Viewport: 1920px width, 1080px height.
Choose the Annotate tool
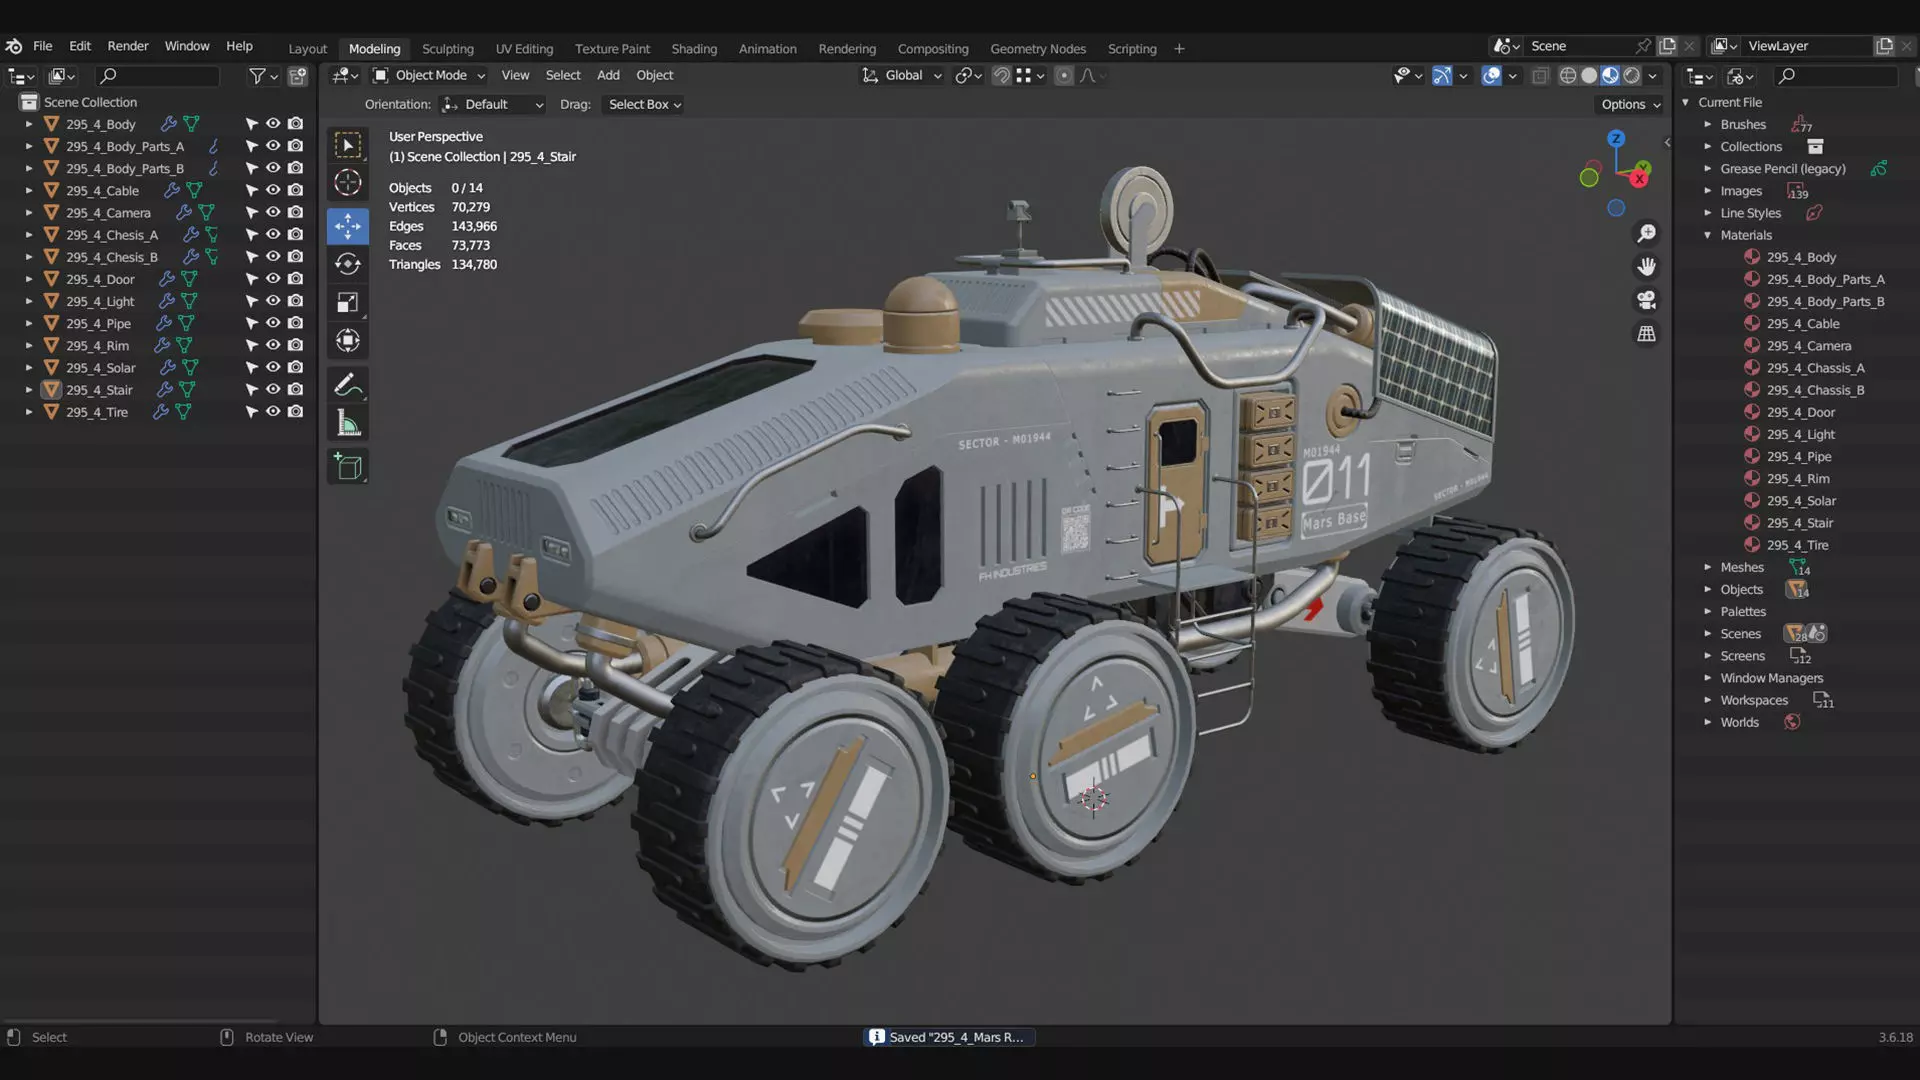[x=347, y=385]
